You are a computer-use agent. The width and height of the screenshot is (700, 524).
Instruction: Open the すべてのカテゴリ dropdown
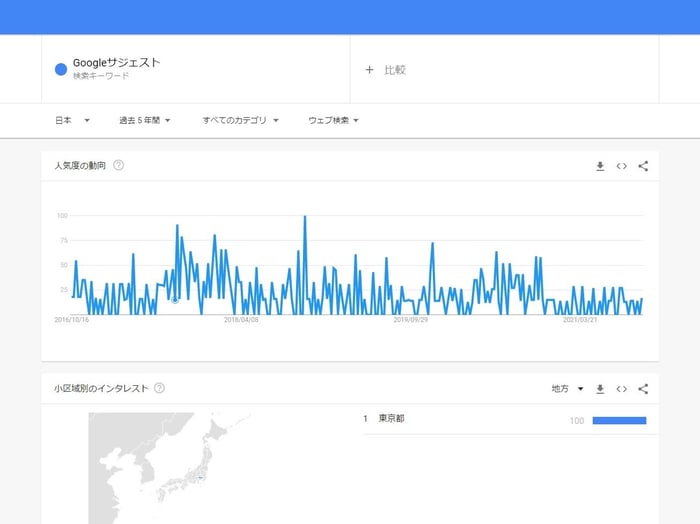point(241,120)
